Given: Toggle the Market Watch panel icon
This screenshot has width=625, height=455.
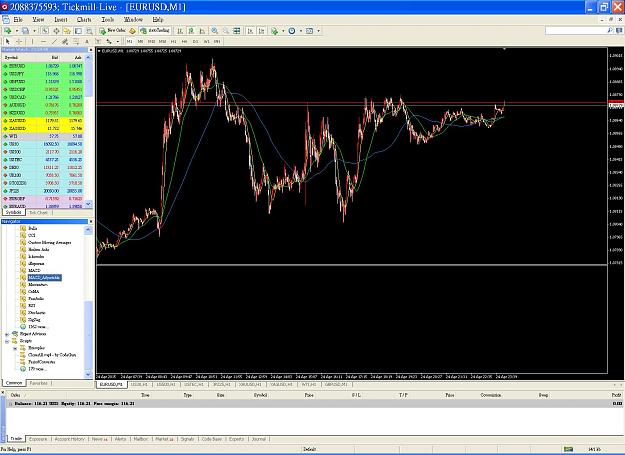Looking at the screenshot, I should pyautogui.click(x=45, y=31).
